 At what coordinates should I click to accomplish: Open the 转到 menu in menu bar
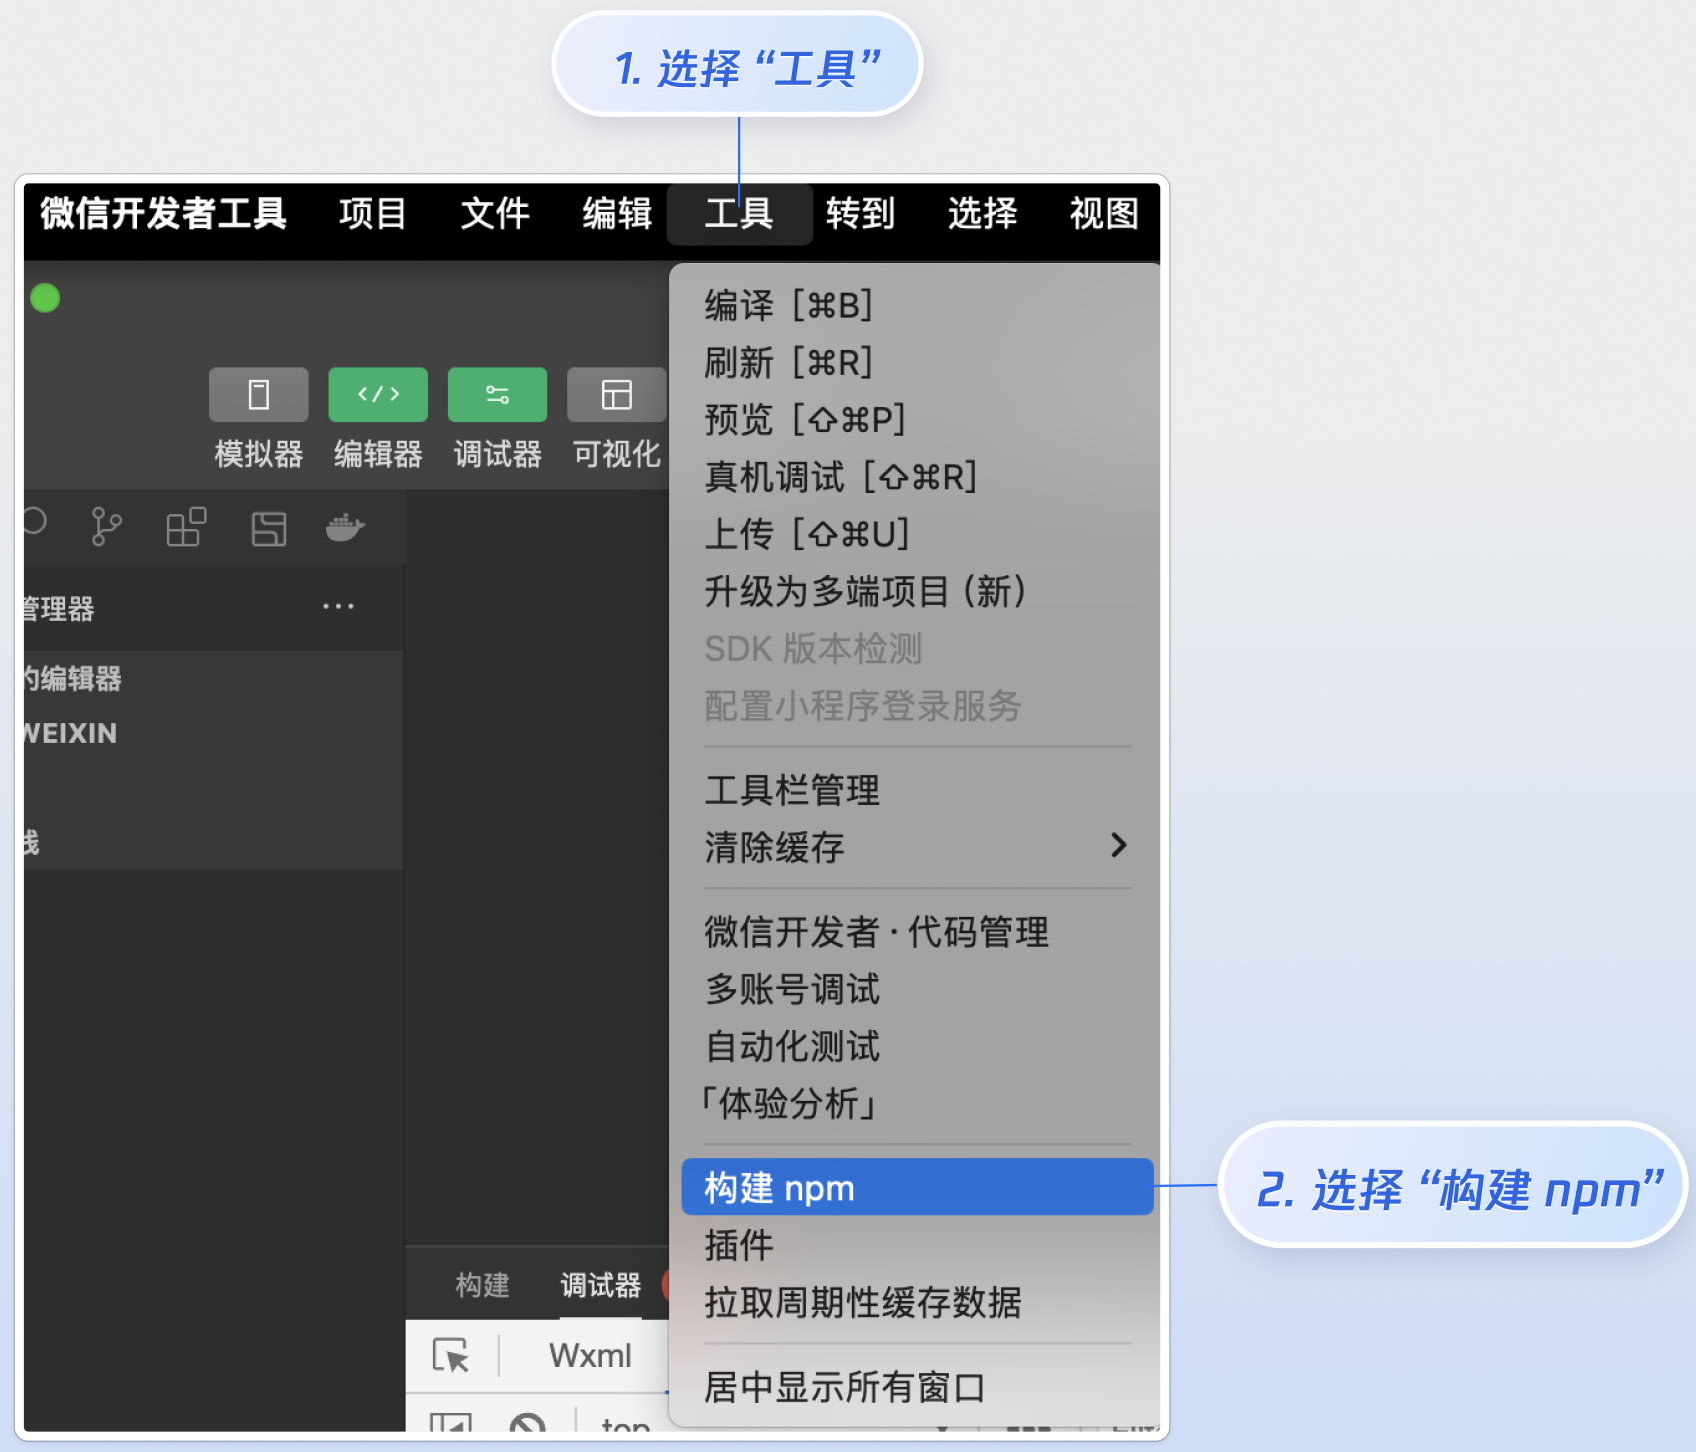tap(860, 213)
